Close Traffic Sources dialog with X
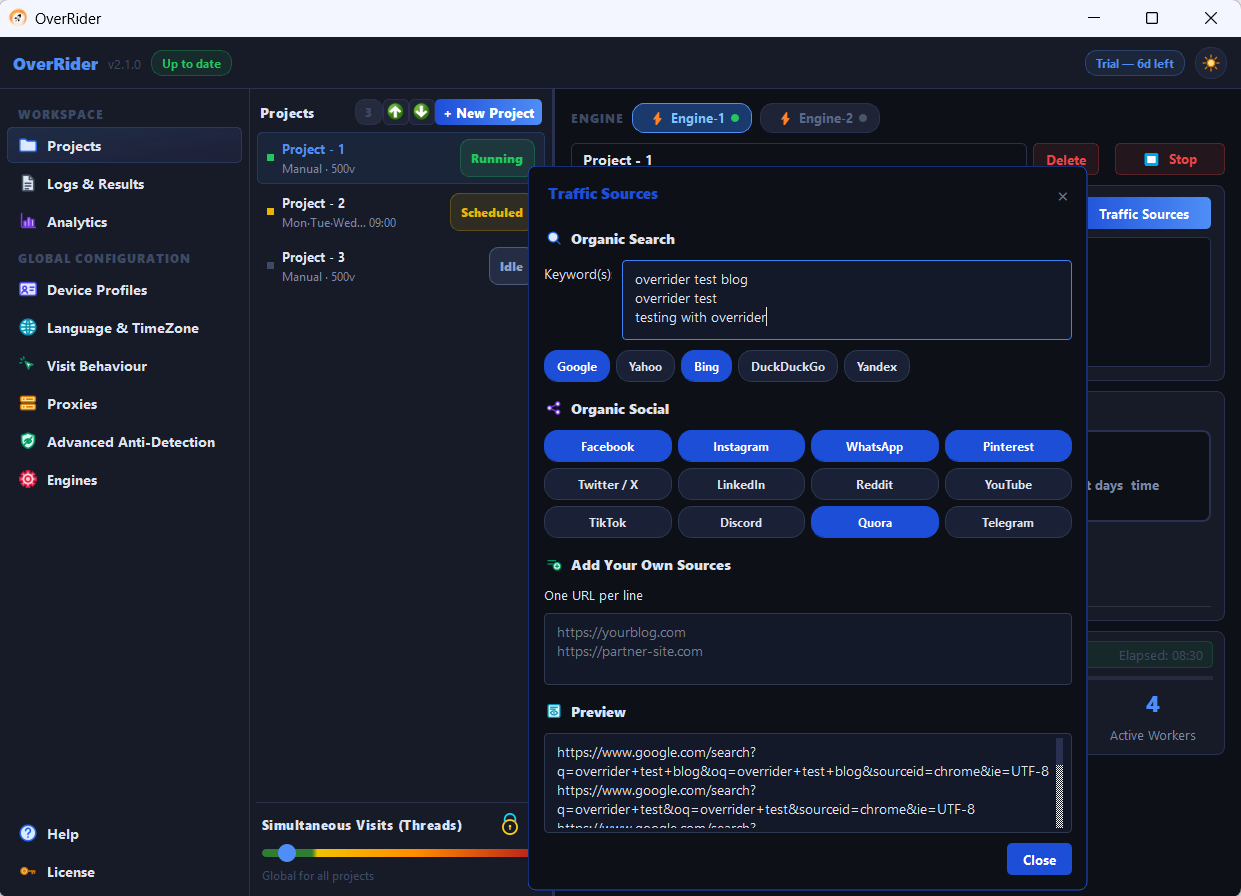 tap(1063, 197)
